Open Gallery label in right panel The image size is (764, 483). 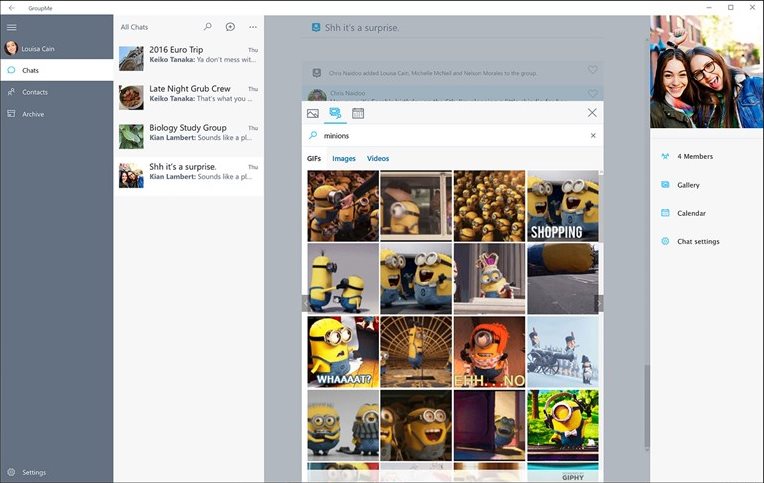pos(688,185)
